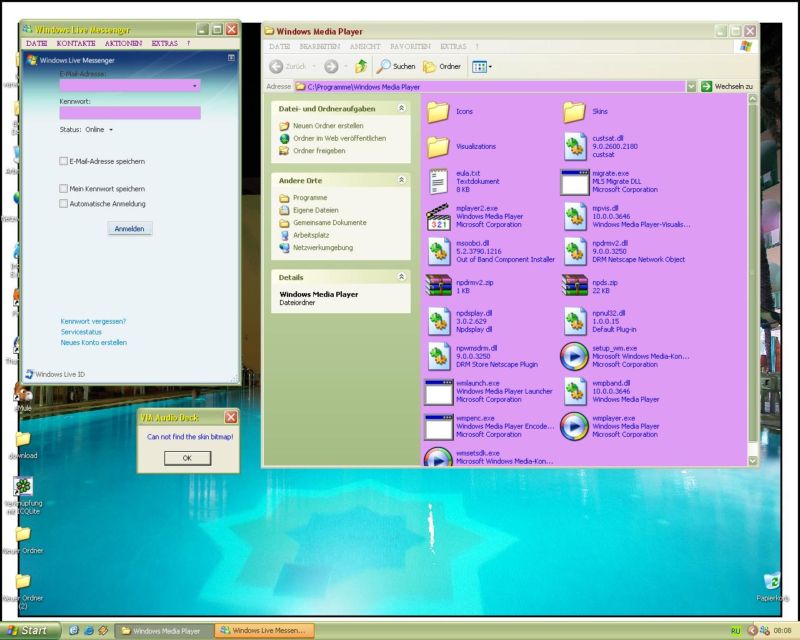This screenshot has height=640, width=800.
Task: Open Messenger DATEI menu
Action: point(37,43)
